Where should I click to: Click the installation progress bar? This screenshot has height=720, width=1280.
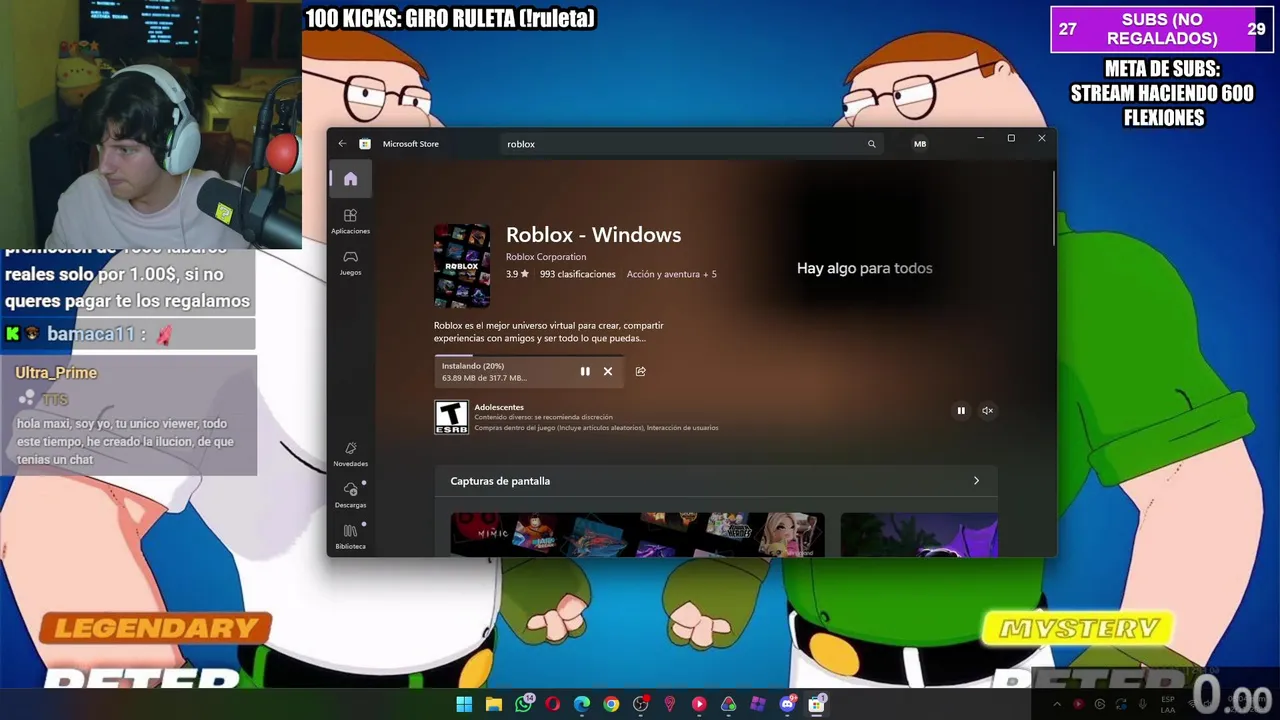[x=529, y=356]
